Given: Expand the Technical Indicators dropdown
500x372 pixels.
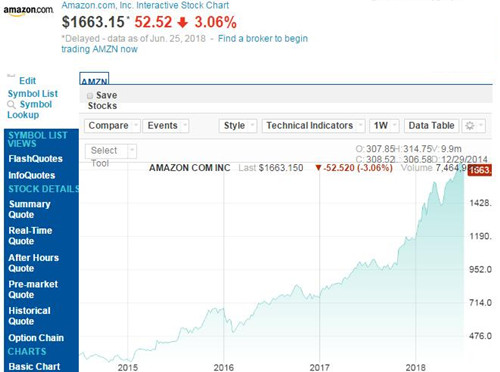Looking at the screenshot, I should point(313,126).
